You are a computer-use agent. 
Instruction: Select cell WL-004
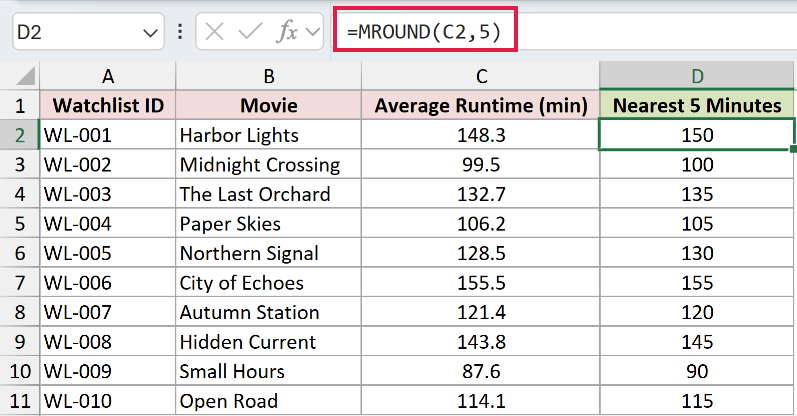[108, 223]
